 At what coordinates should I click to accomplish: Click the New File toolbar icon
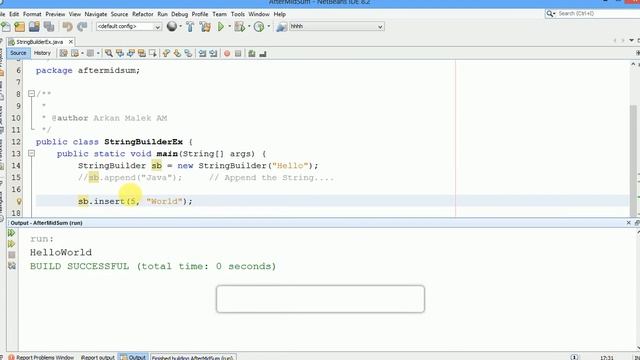[6, 27]
